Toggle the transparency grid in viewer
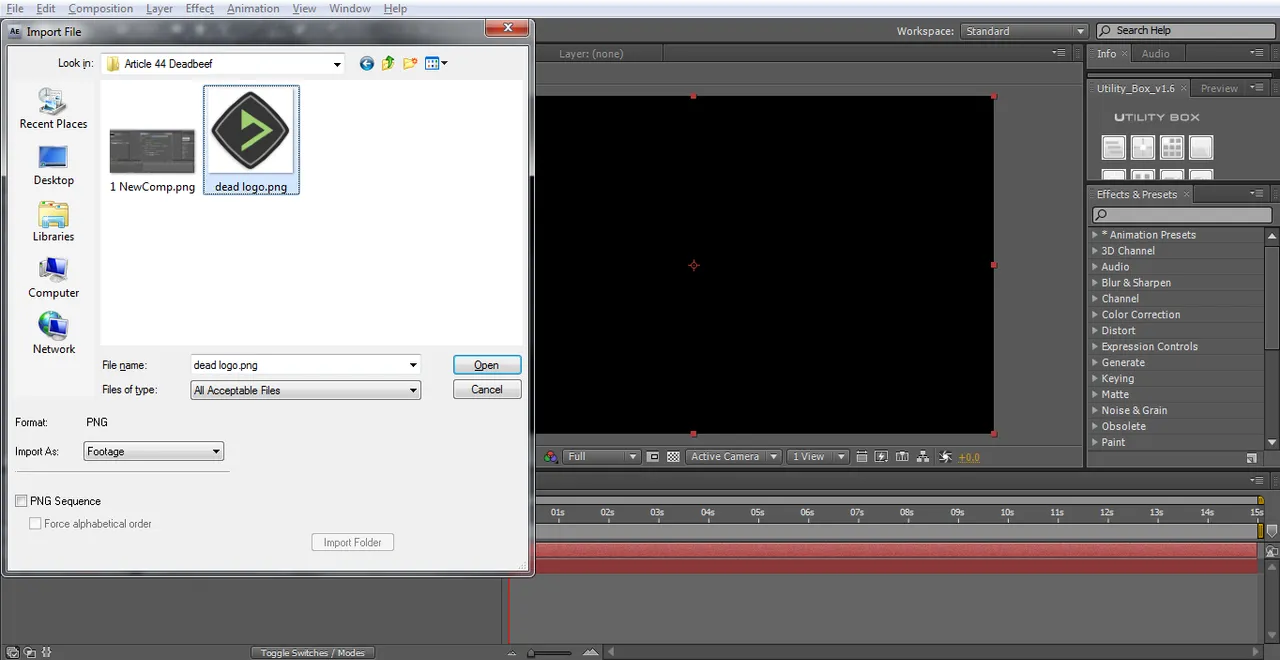This screenshot has height=660, width=1280. tap(673, 457)
